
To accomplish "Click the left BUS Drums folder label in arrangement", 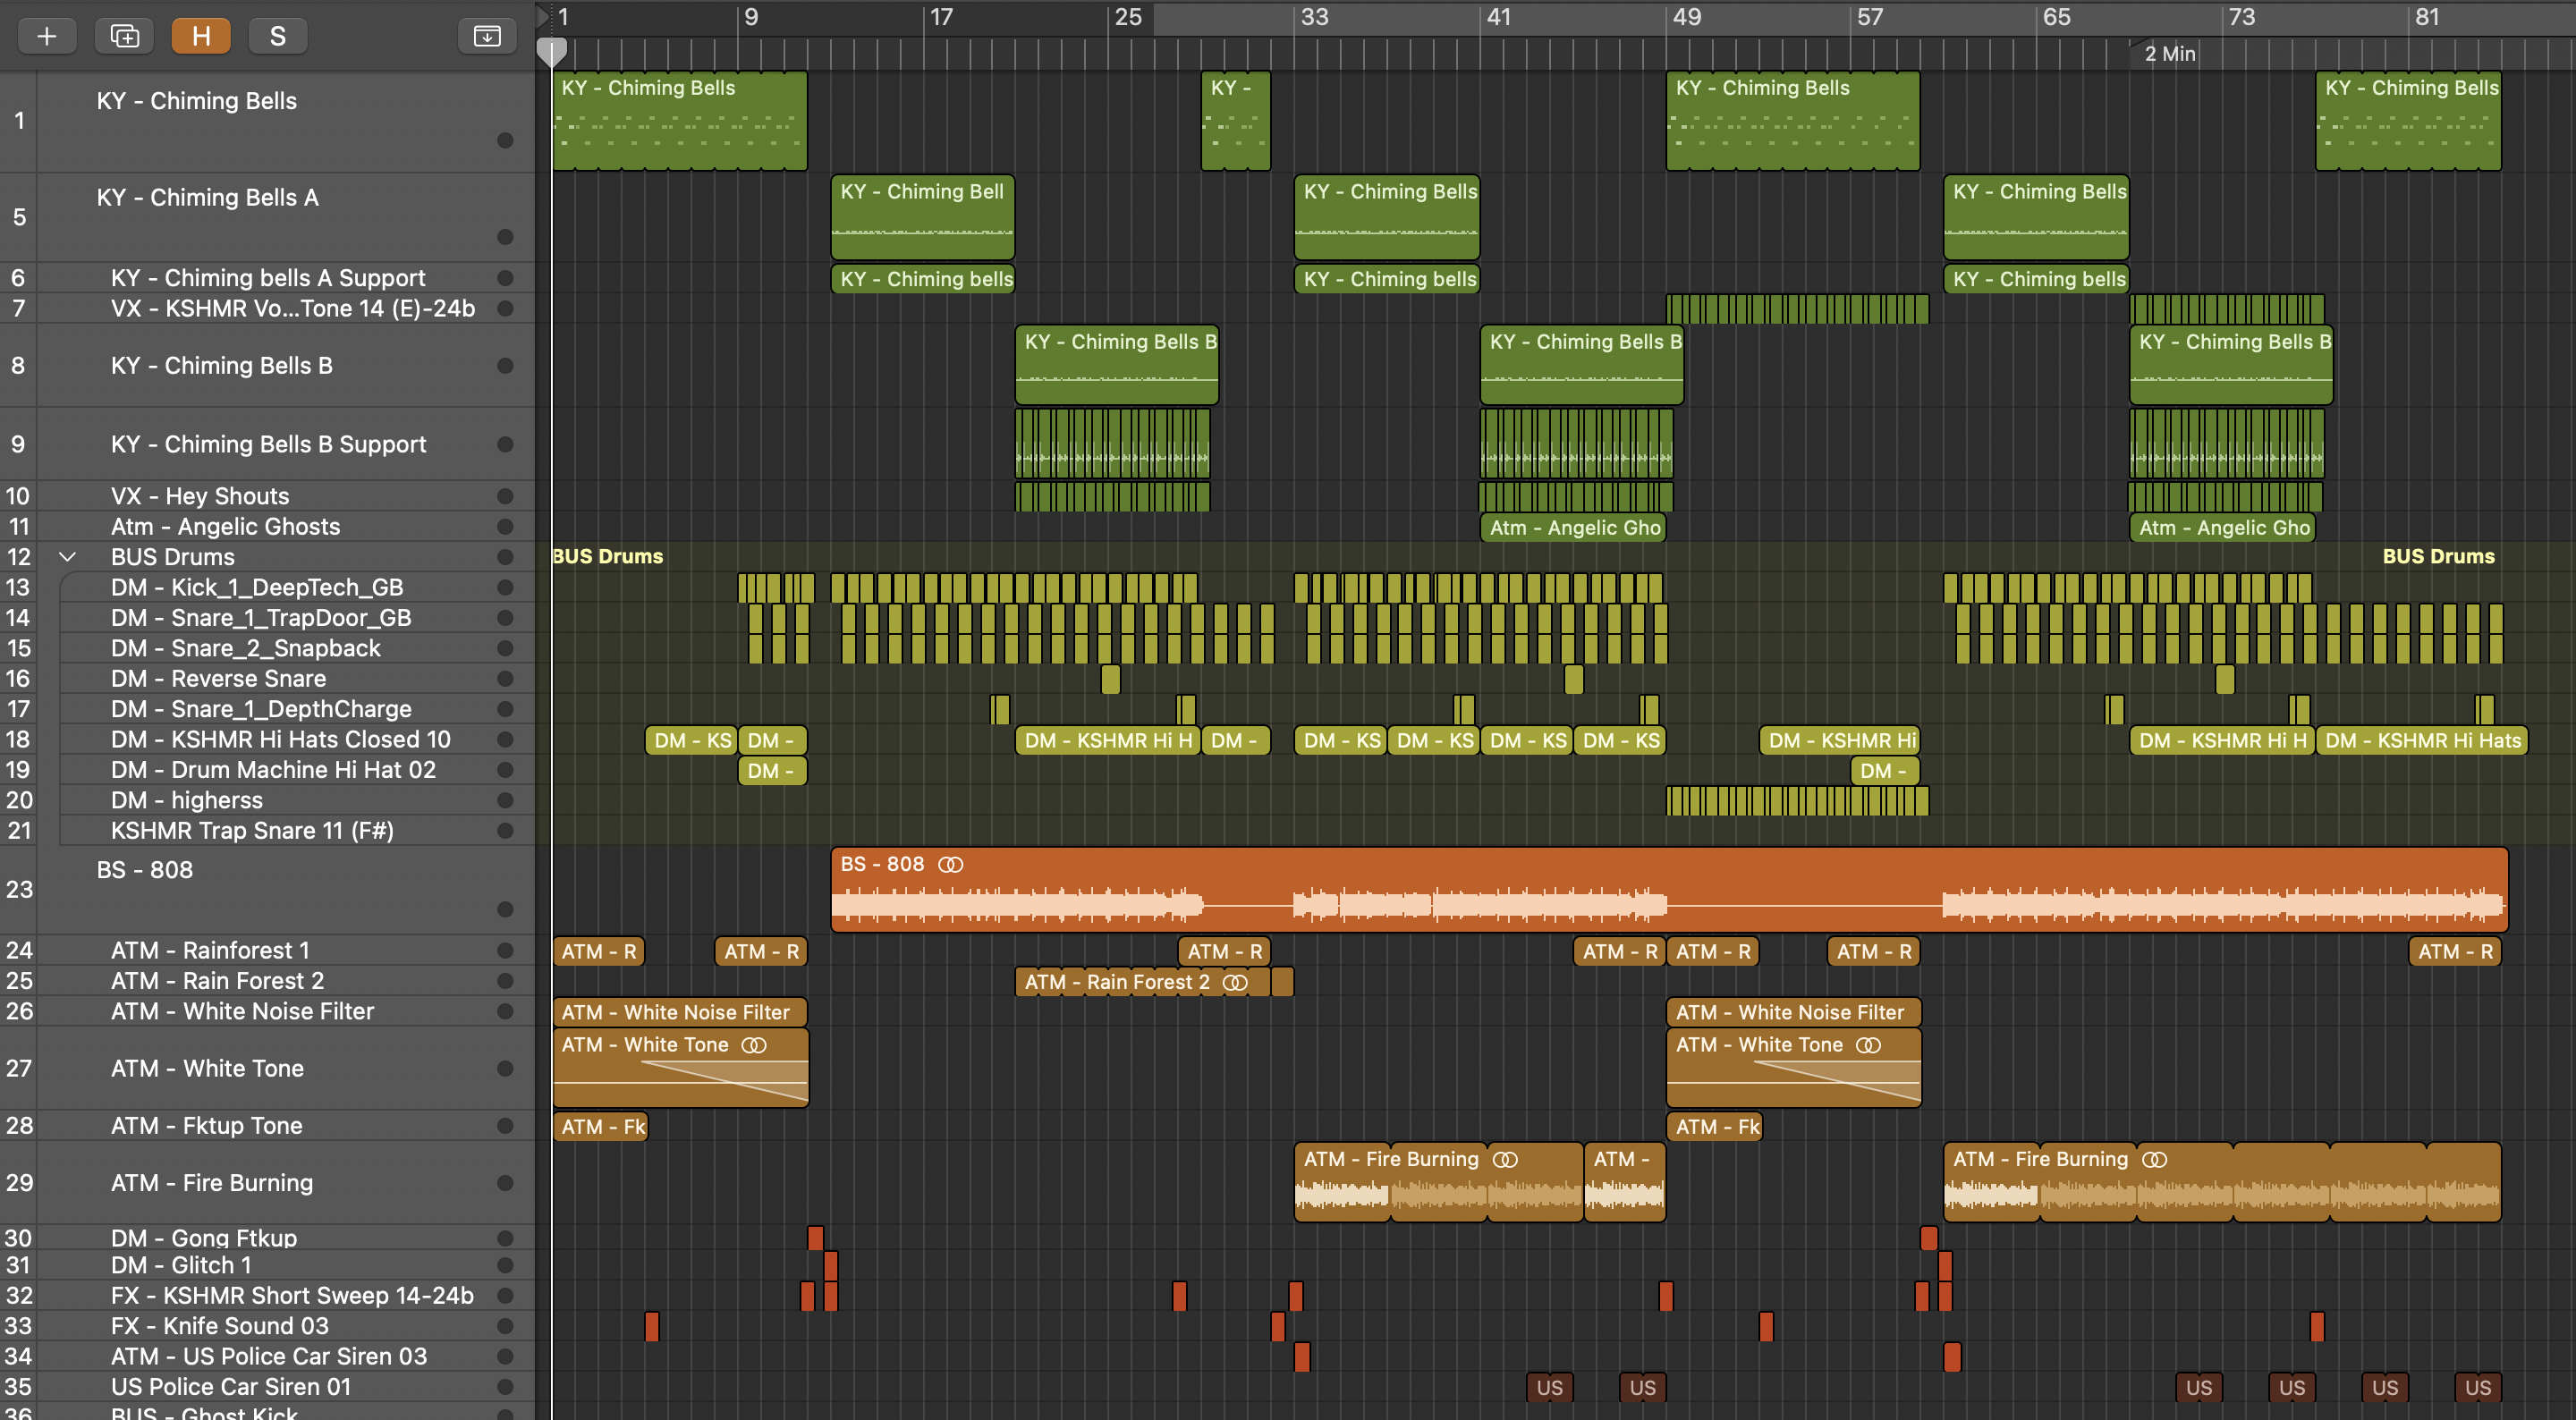I will point(607,556).
